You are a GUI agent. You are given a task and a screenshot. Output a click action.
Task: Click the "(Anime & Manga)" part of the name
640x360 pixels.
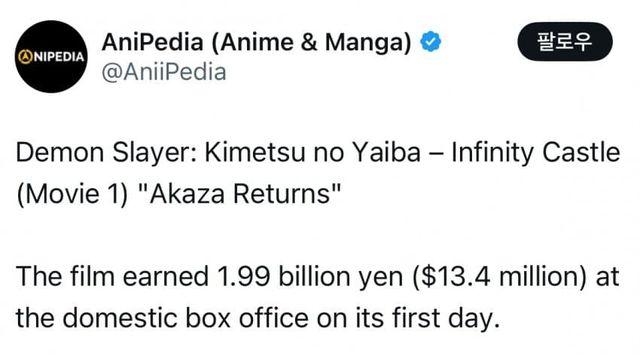point(311,42)
